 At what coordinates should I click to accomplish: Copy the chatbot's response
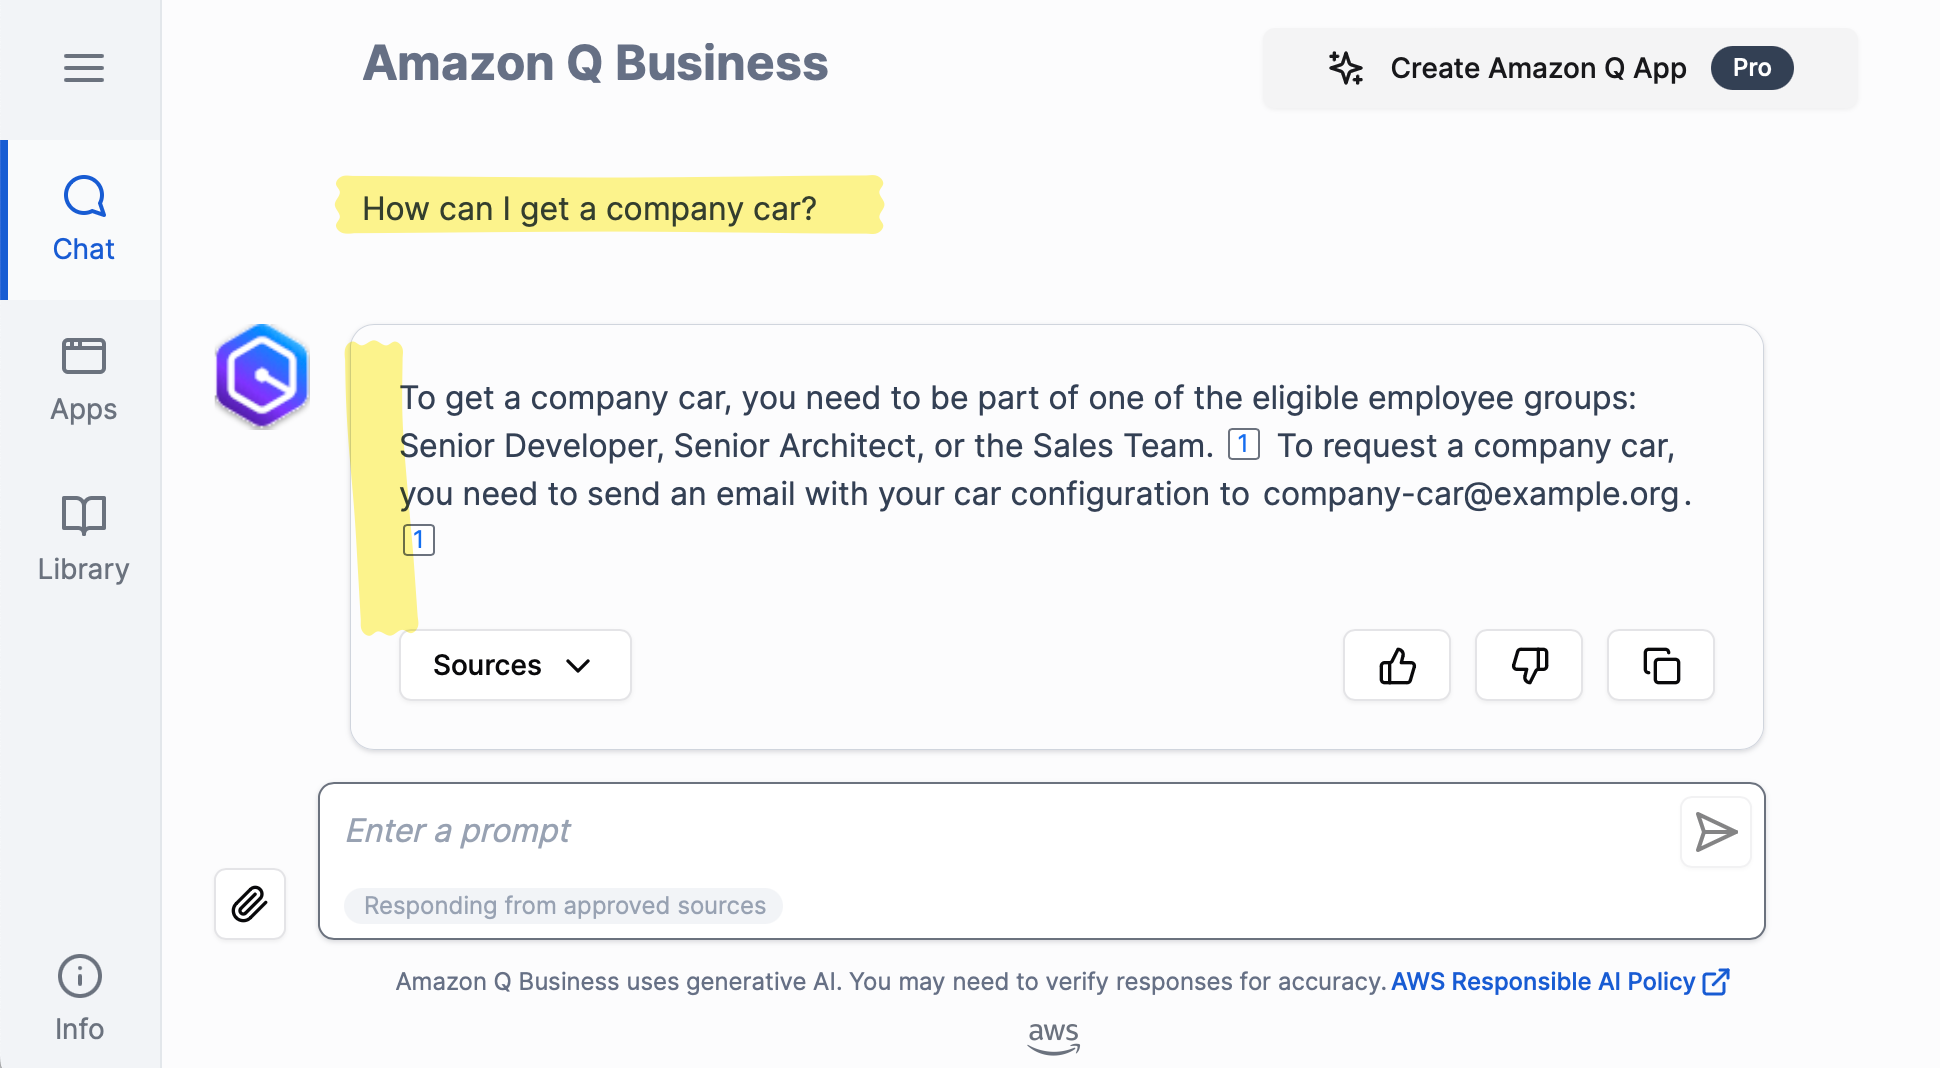click(x=1660, y=665)
